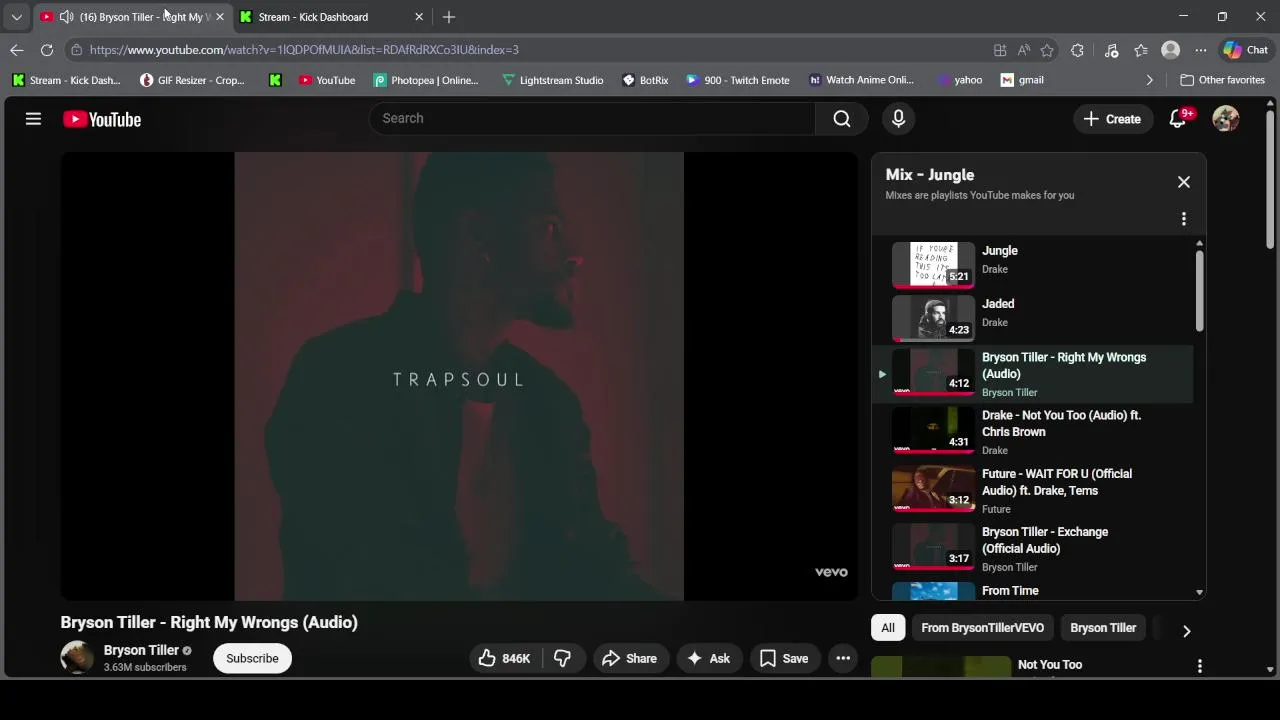Open Bryson Tiller channel avatar
This screenshot has height=720, width=1280.
(x=77, y=658)
